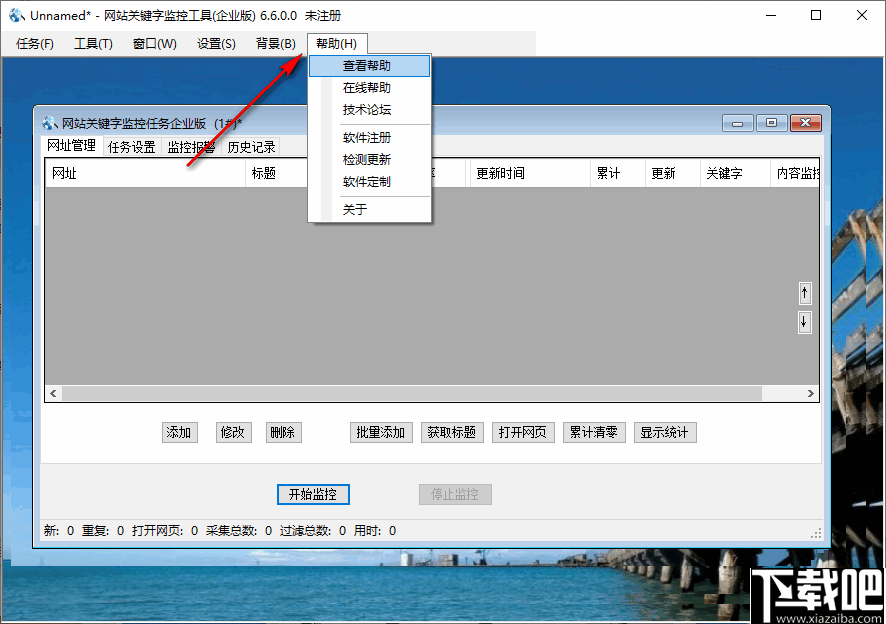Click the up arrow beside the URL list

click(x=804, y=293)
